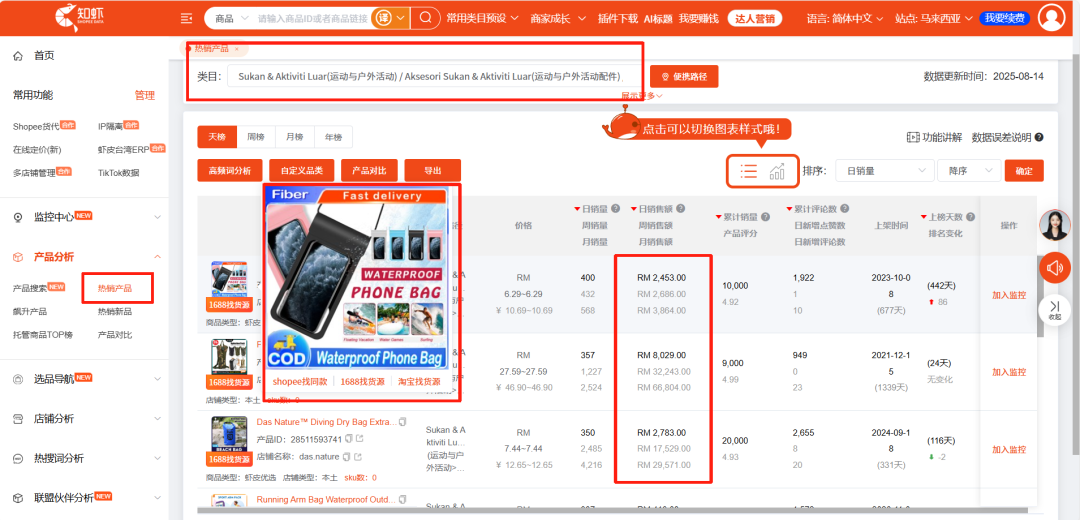
Task: Click 确定 sort confirm button
Action: (1024, 171)
